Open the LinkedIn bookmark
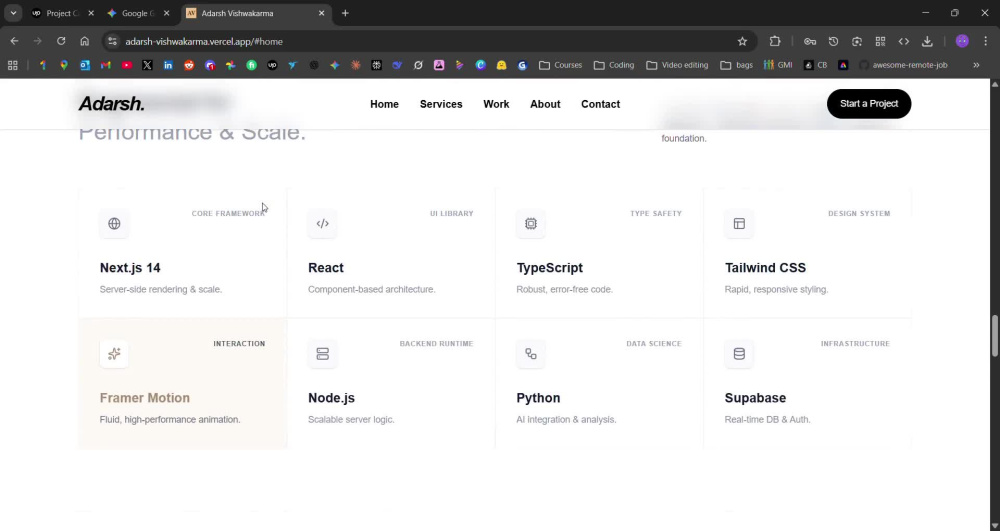The image size is (1000, 531). click(168, 65)
